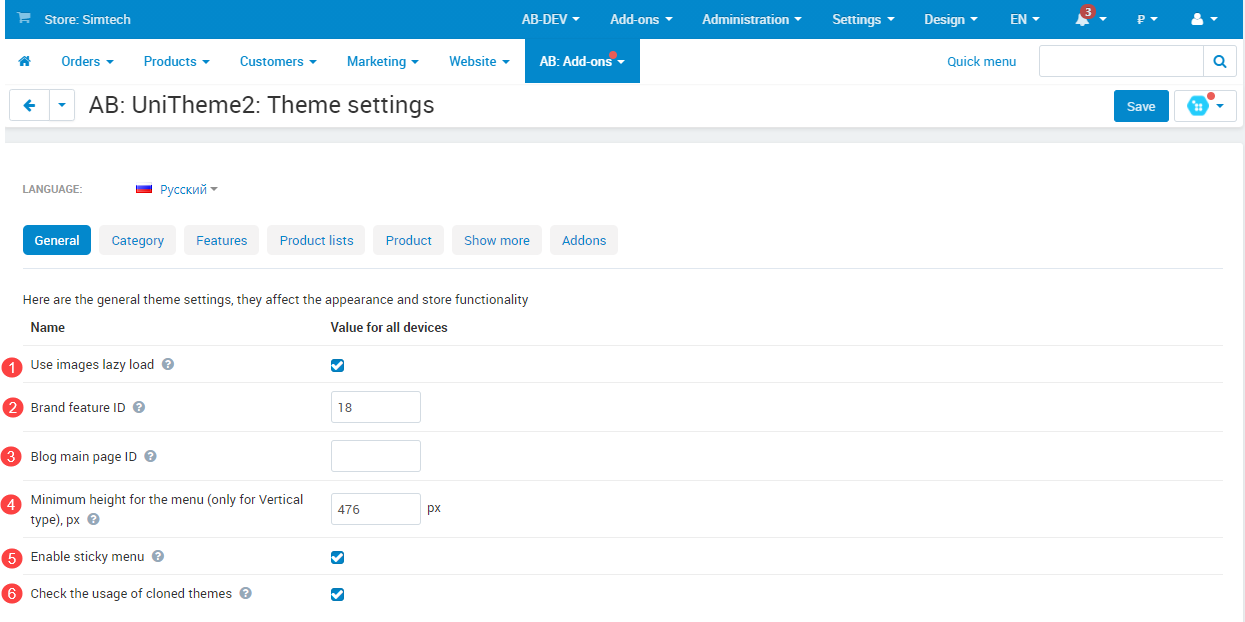Click the 'Value for all devices' column header
Image resolution: width=1245 pixels, height=622 pixels.
[389, 327]
